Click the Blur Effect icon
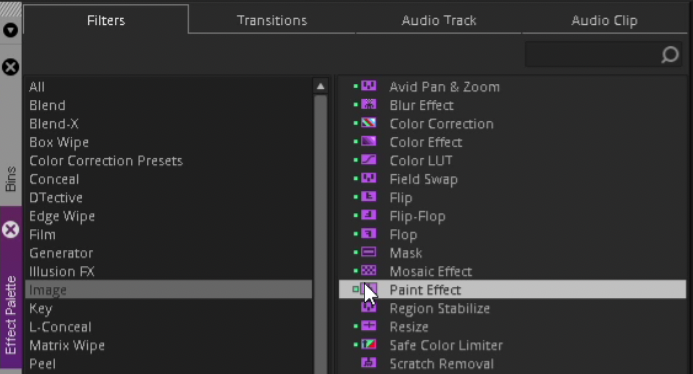Viewport: 693px width, 374px height. [x=369, y=104]
